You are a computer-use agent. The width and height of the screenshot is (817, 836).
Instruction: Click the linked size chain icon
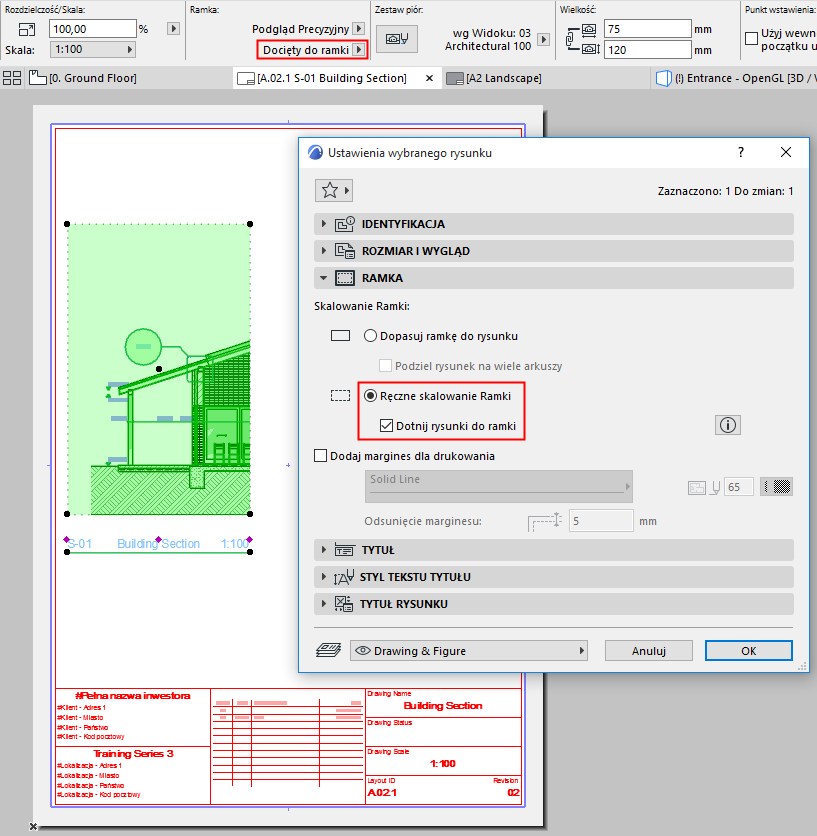(571, 39)
